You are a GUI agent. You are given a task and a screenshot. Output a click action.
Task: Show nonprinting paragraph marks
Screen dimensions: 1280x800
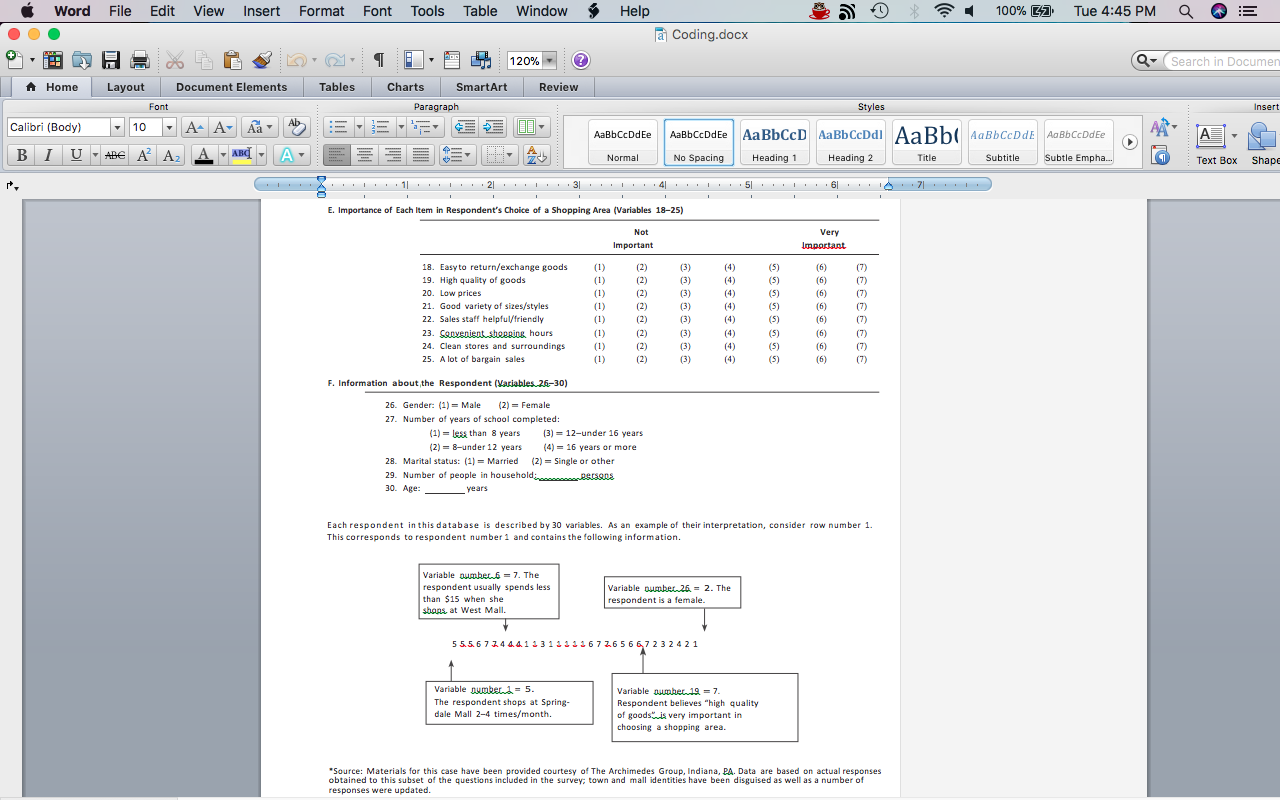click(379, 61)
